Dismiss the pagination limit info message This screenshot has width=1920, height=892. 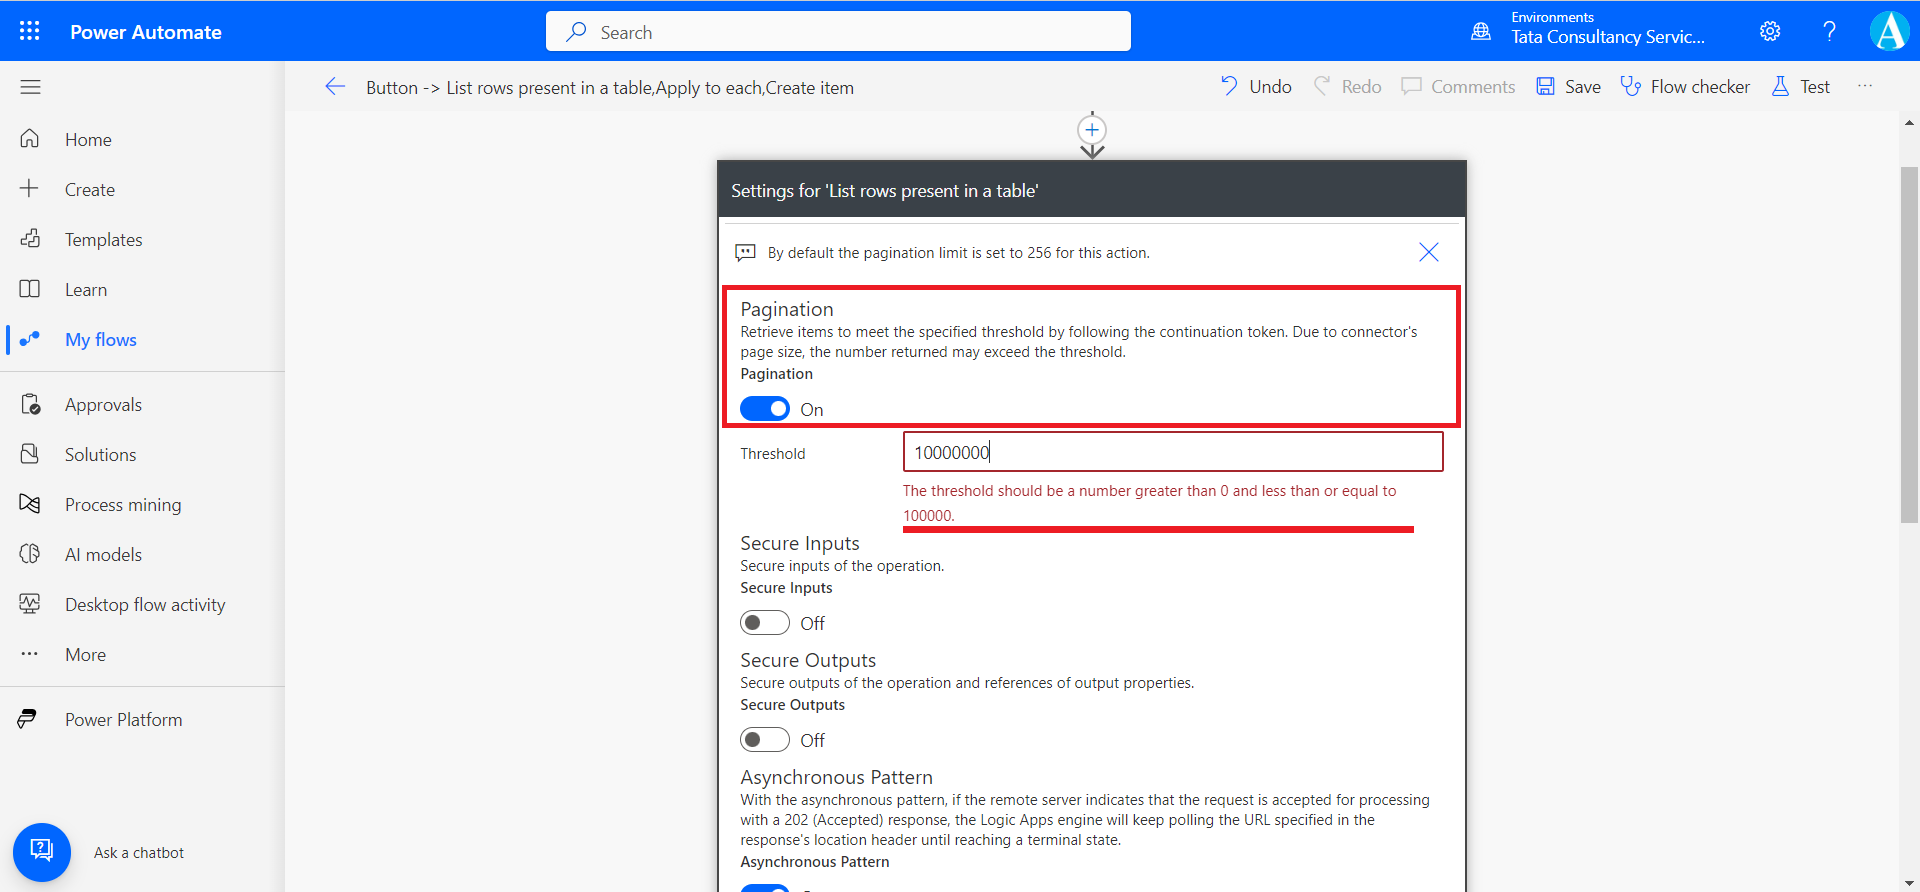tap(1429, 252)
